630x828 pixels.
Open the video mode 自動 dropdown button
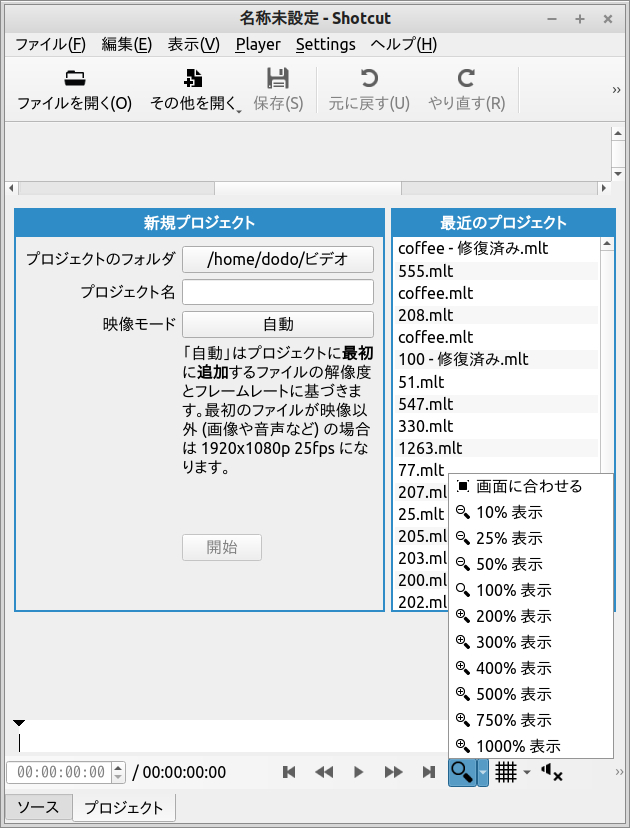tap(278, 324)
